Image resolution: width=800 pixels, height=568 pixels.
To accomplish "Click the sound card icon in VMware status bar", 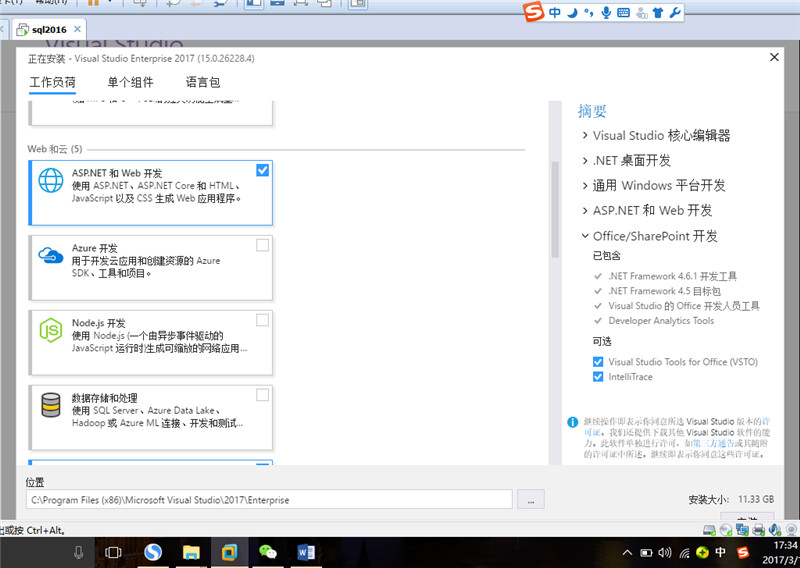I will point(775,530).
